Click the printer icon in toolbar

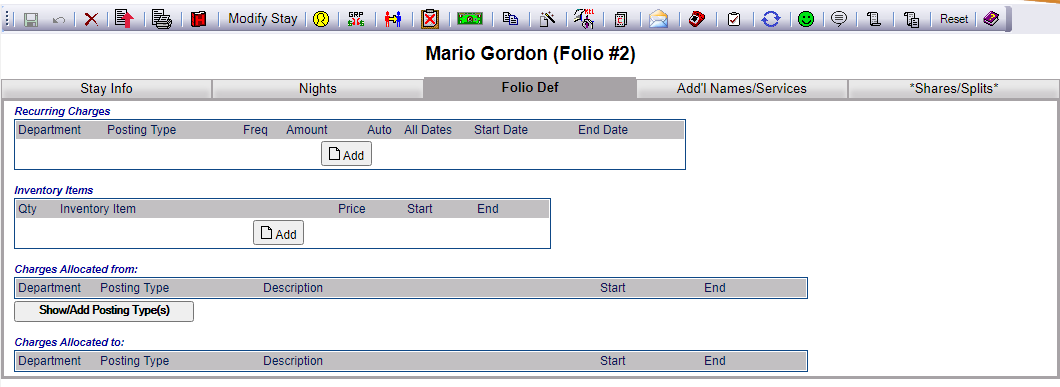tap(162, 20)
